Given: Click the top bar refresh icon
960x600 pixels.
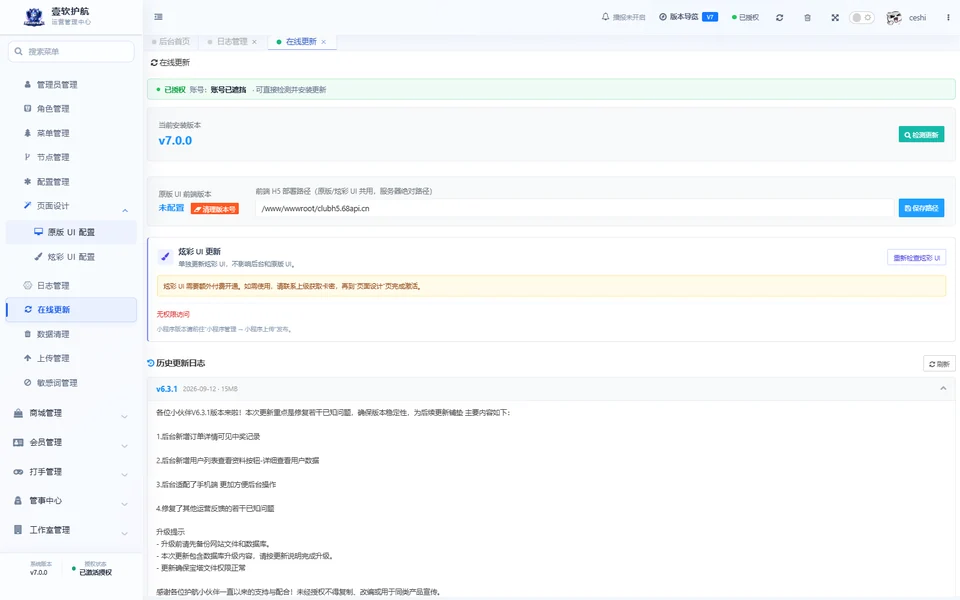Looking at the screenshot, I should [x=779, y=18].
